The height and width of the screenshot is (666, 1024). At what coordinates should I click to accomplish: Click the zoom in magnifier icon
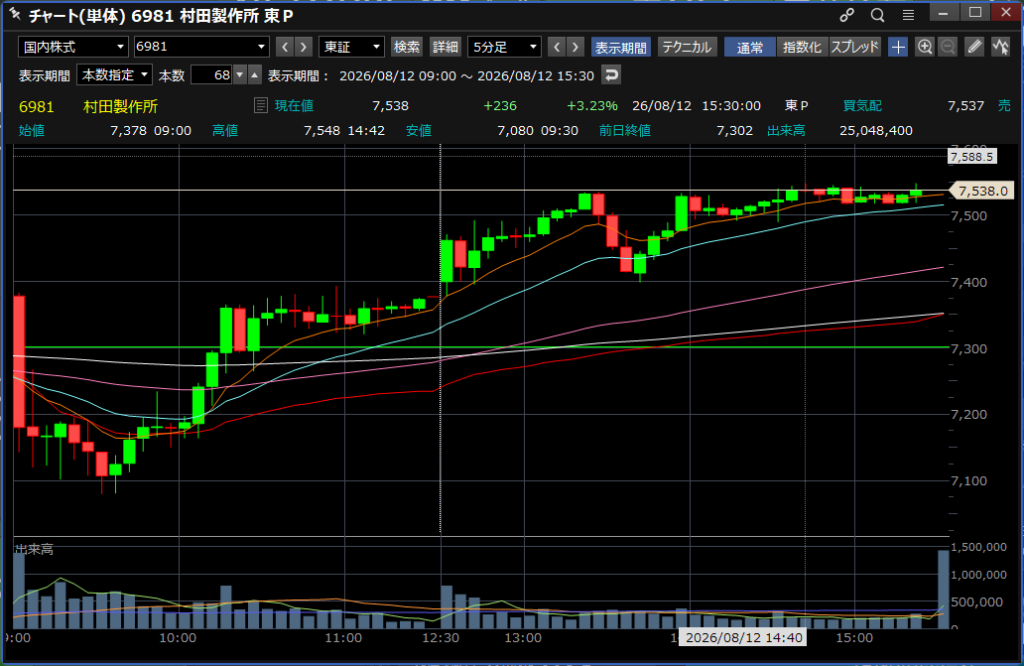(x=925, y=46)
